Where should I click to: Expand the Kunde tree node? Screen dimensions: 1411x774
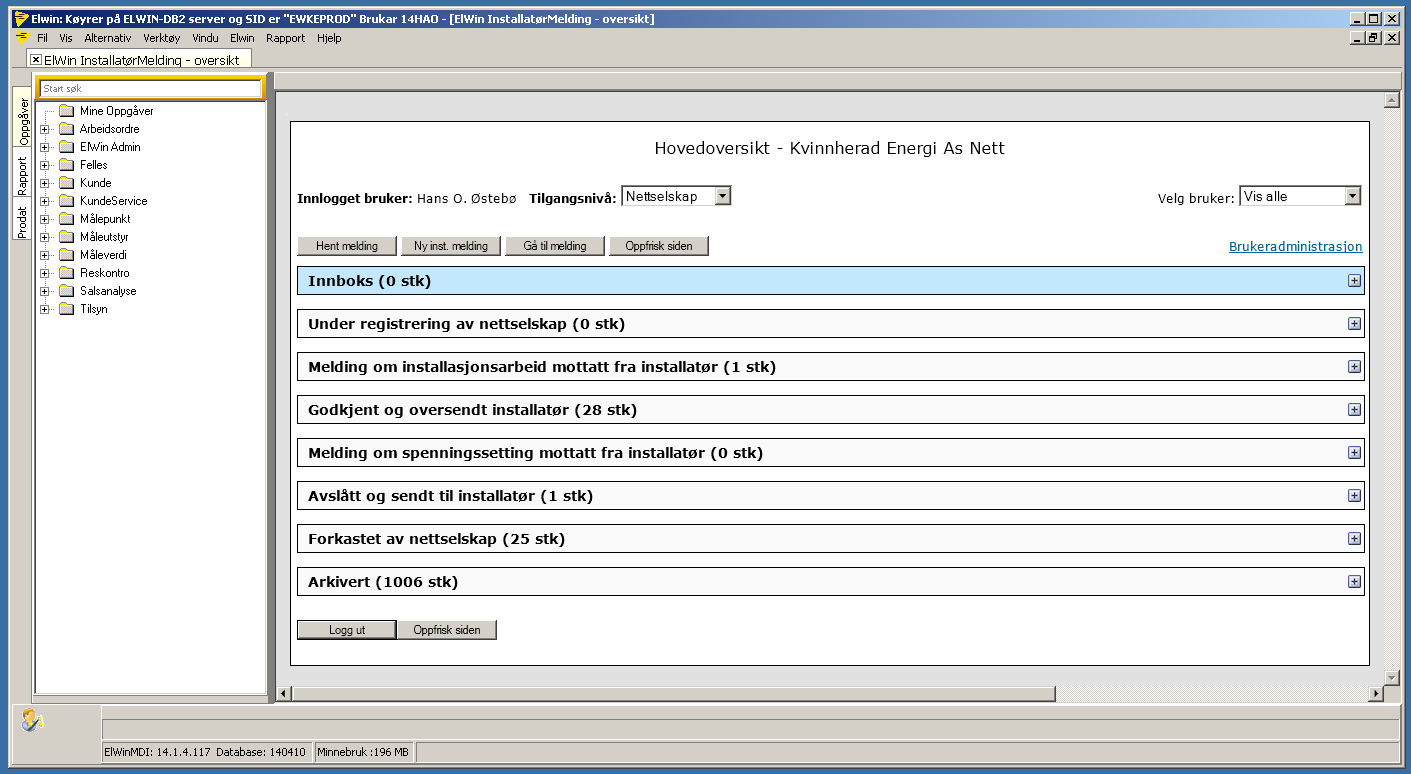(45, 183)
